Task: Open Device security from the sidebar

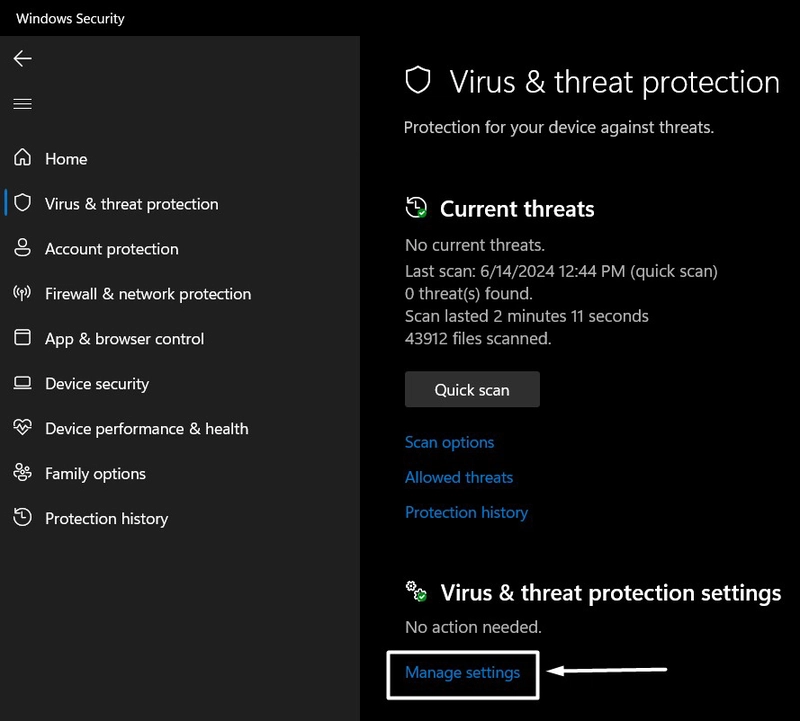Action: pyautogui.click(x=97, y=384)
